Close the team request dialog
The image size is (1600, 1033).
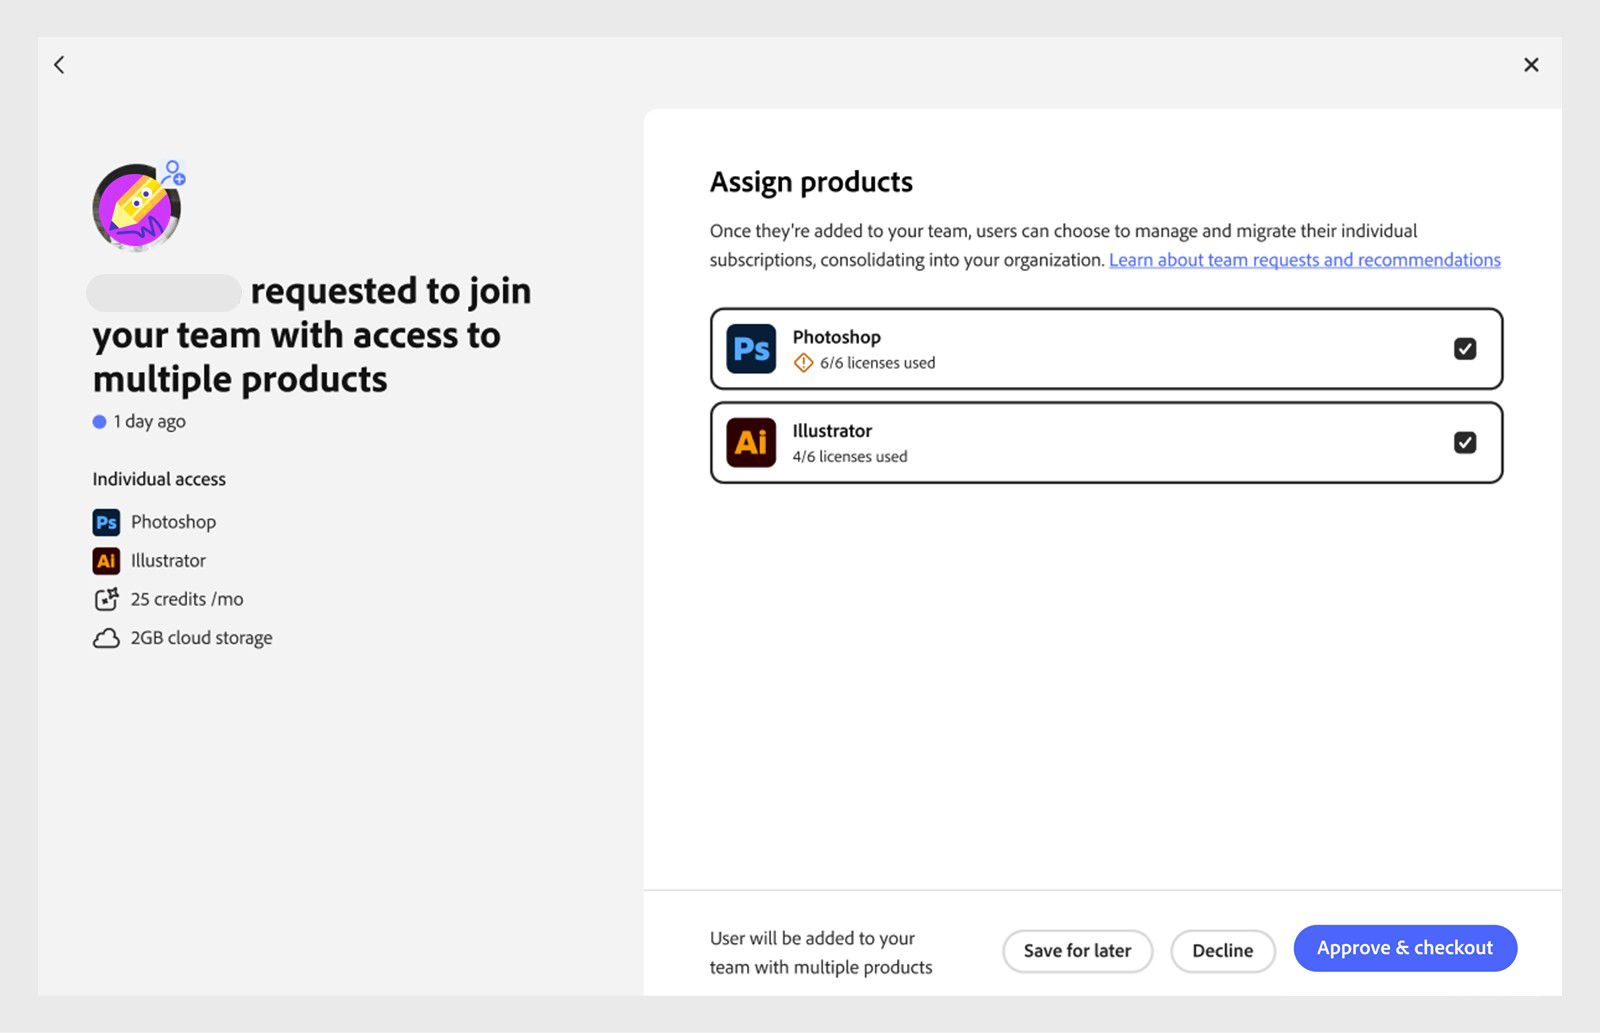1531,65
